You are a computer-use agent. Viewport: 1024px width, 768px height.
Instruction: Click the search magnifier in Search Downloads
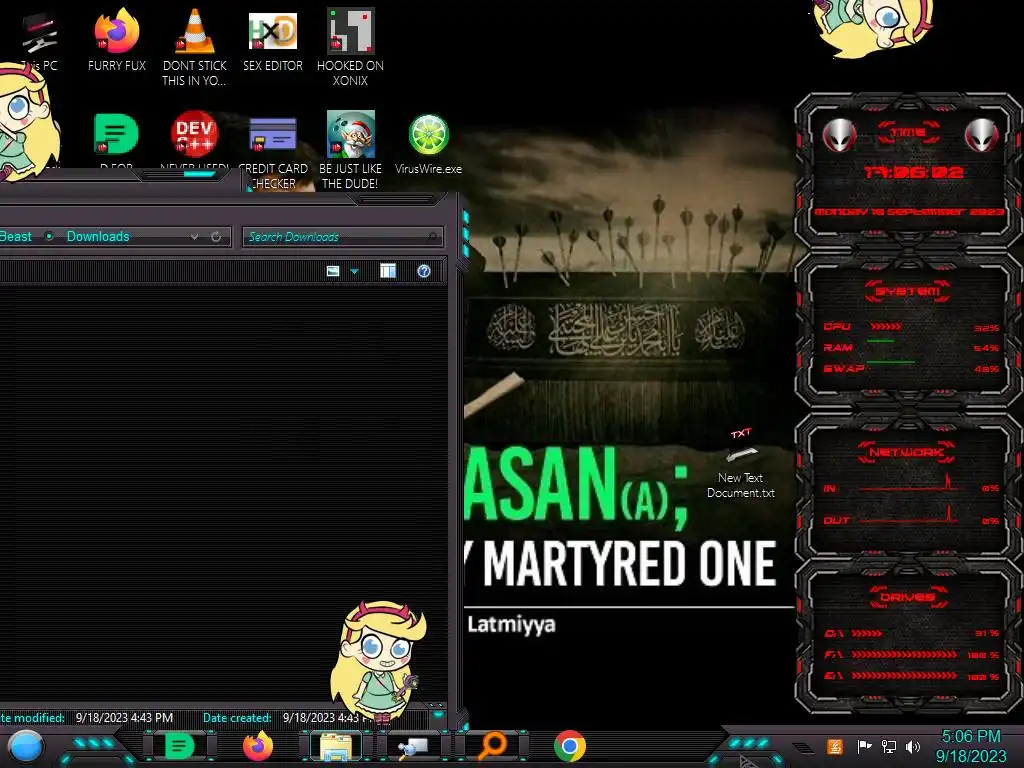click(x=432, y=237)
